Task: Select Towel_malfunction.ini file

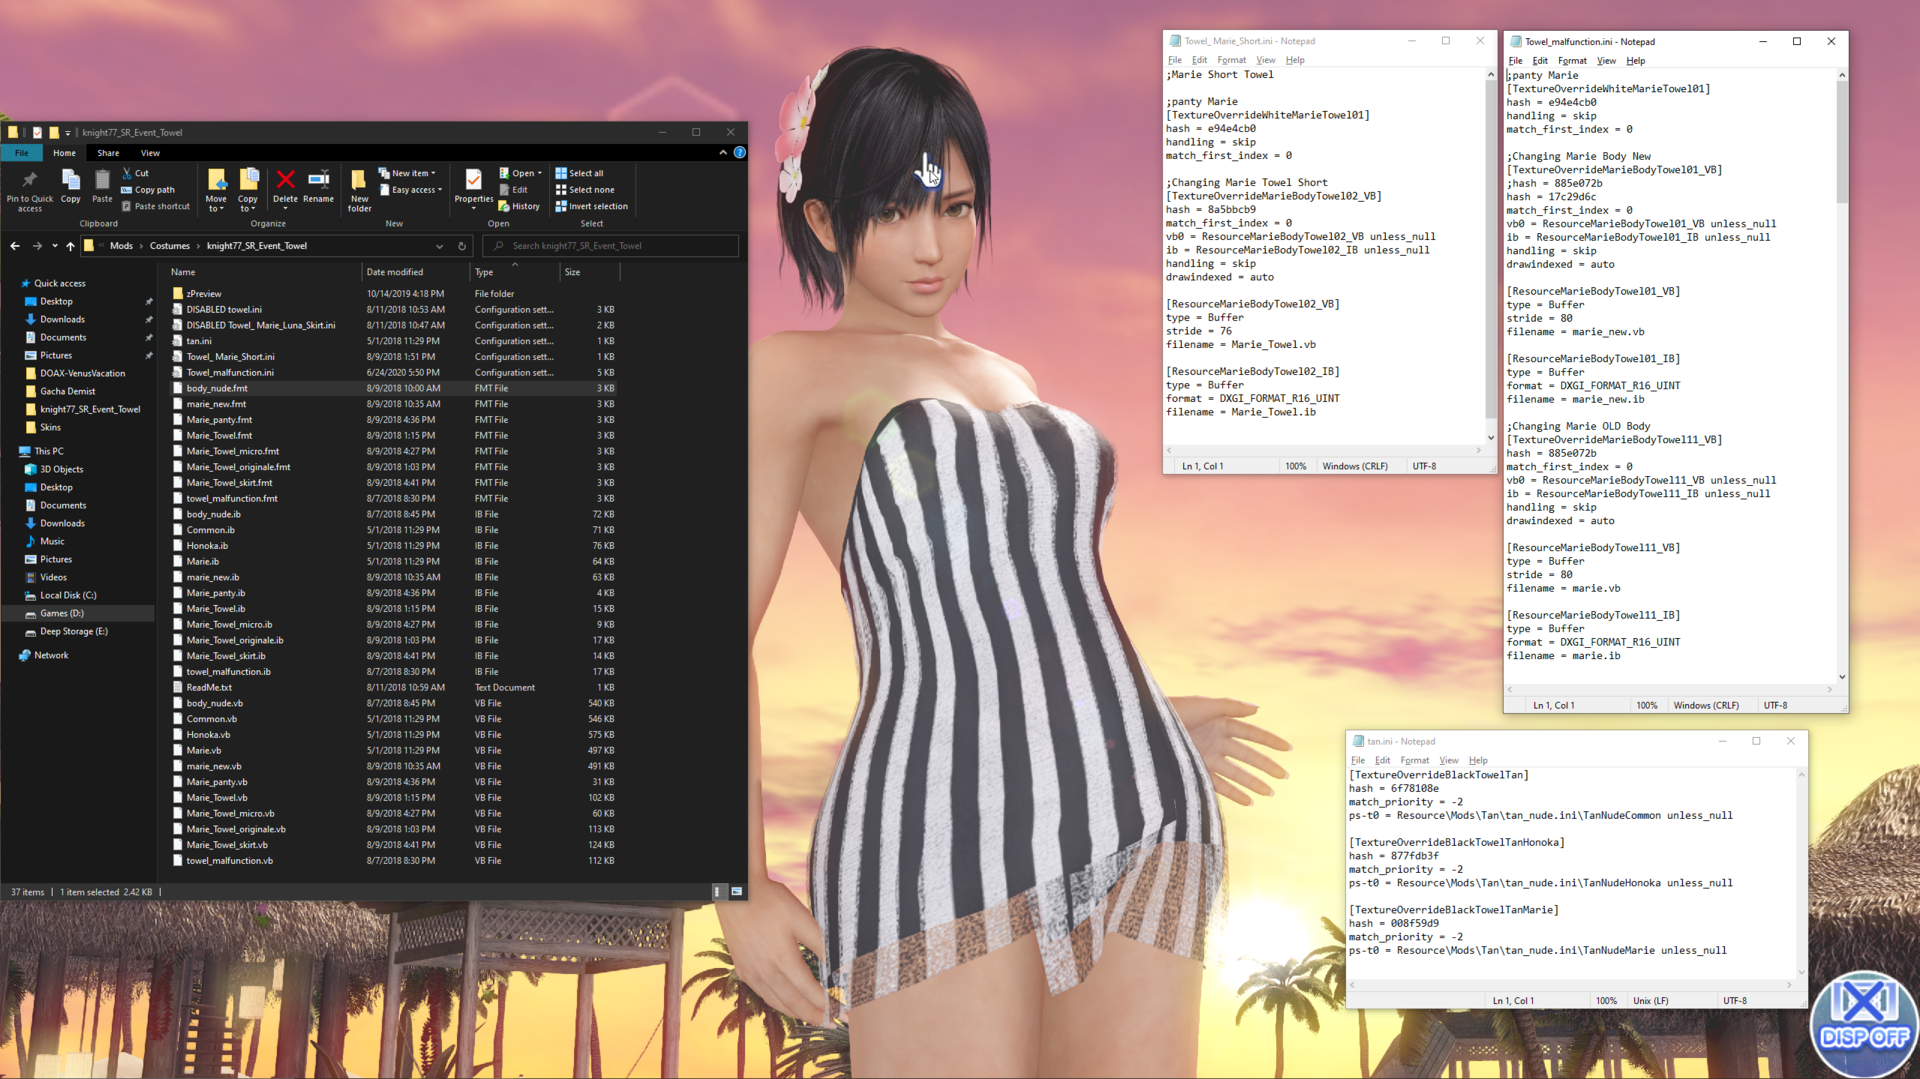Action: point(229,373)
